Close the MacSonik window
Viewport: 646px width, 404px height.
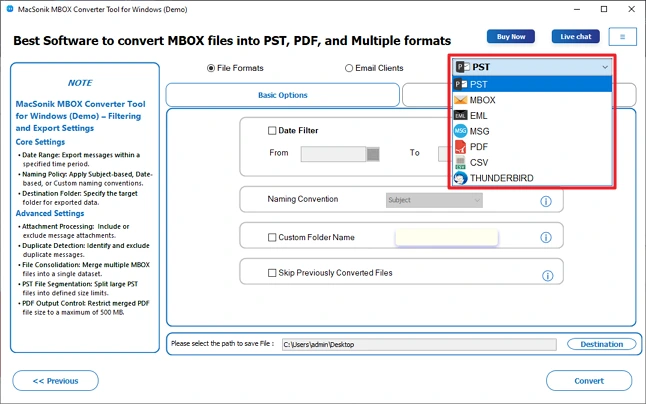(x=631, y=9)
